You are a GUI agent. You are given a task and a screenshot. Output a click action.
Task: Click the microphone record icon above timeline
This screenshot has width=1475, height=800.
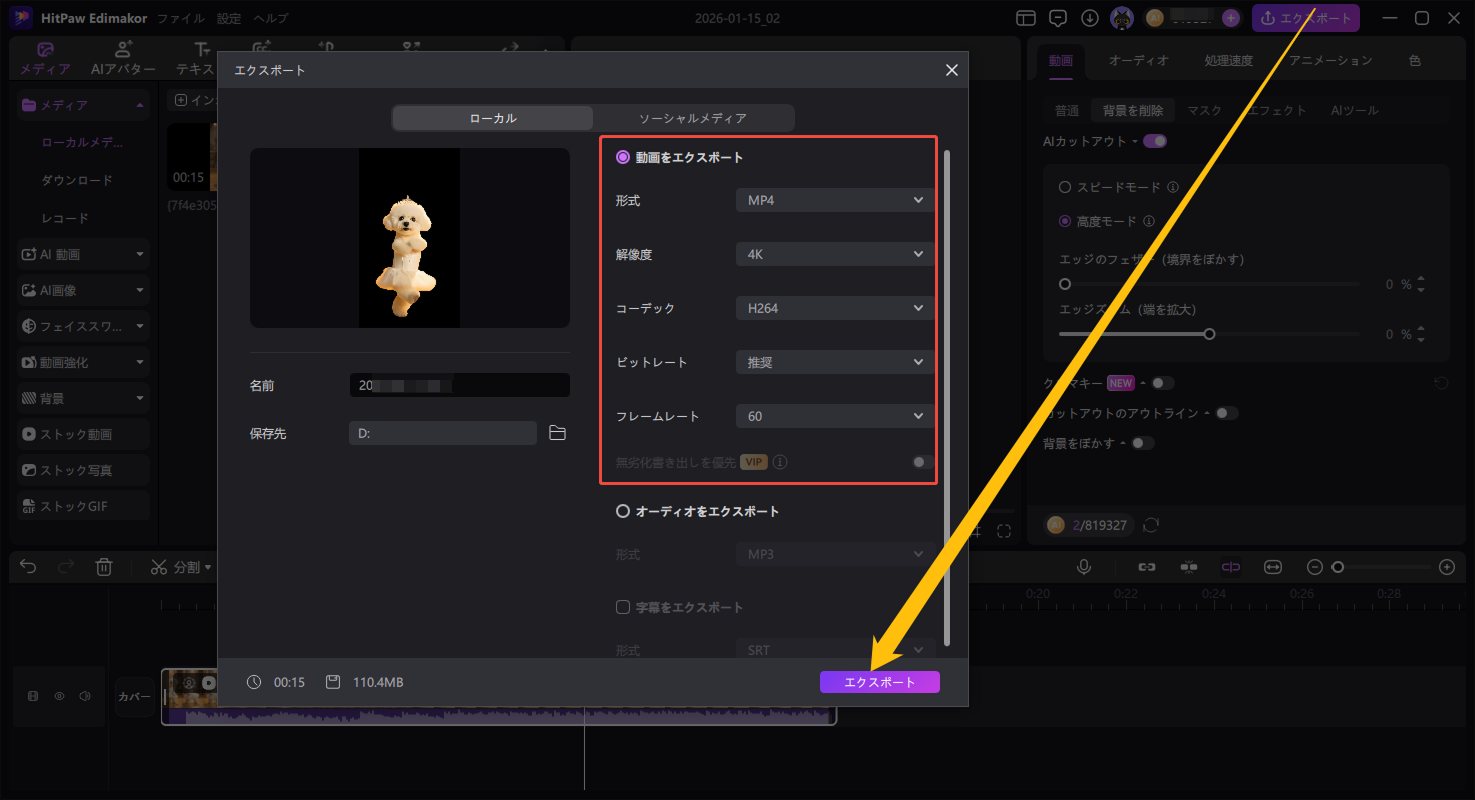tap(1083, 567)
